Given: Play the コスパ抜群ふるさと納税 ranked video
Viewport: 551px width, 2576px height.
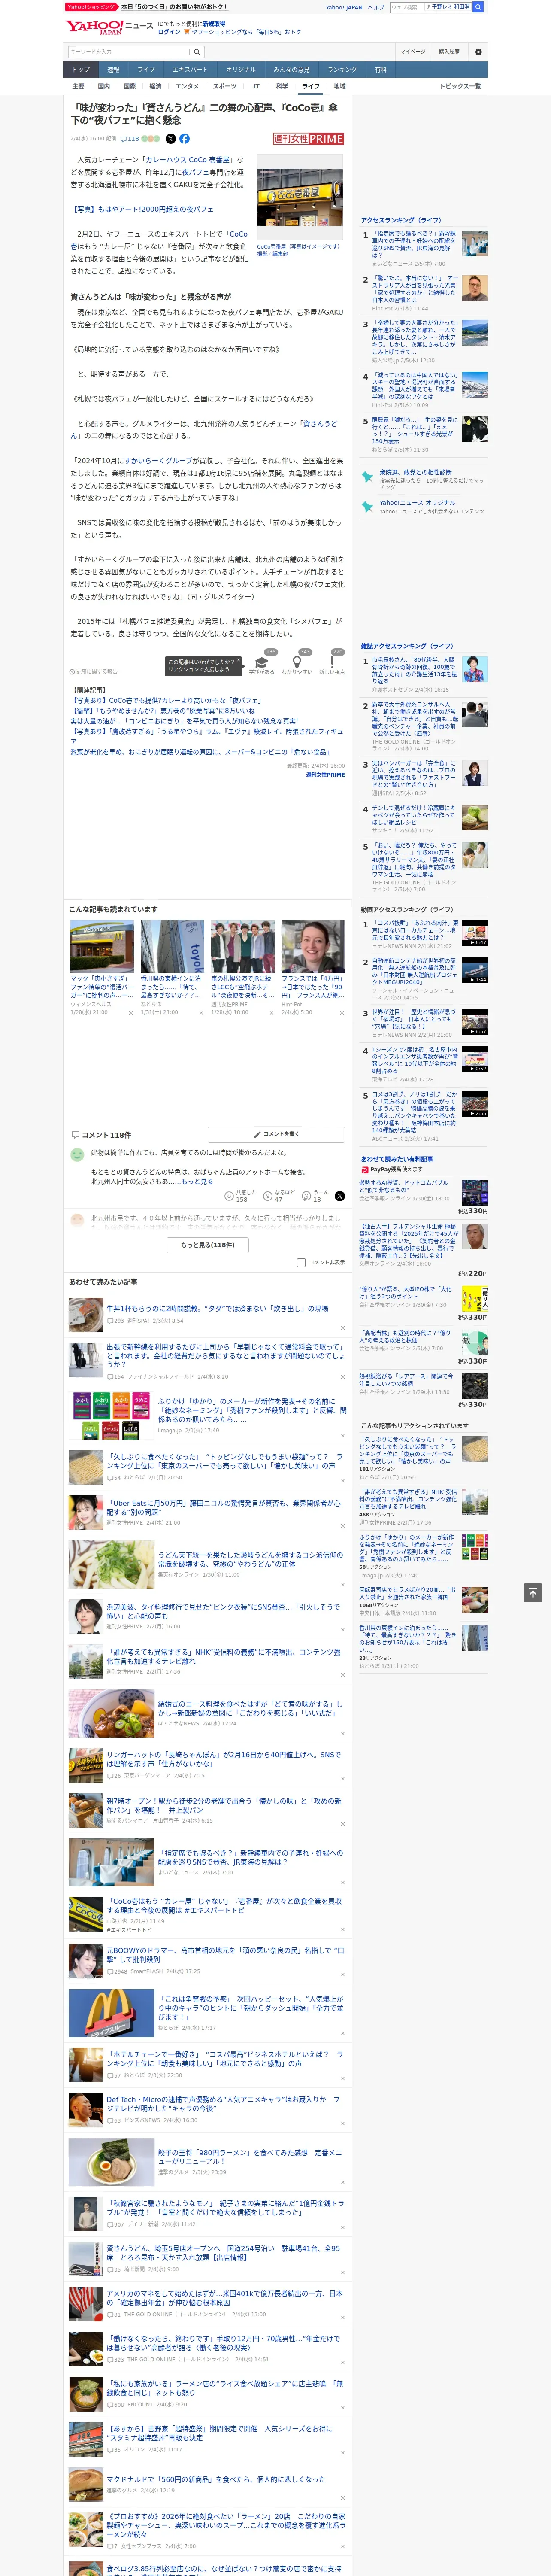Looking at the screenshot, I should tap(475, 933).
